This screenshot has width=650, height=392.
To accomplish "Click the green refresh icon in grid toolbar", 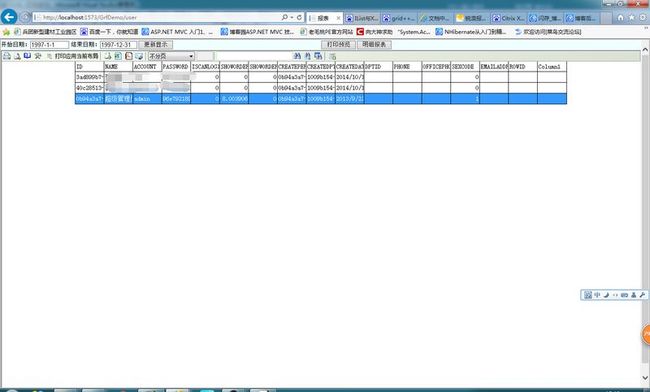I will click(x=332, y=56).
